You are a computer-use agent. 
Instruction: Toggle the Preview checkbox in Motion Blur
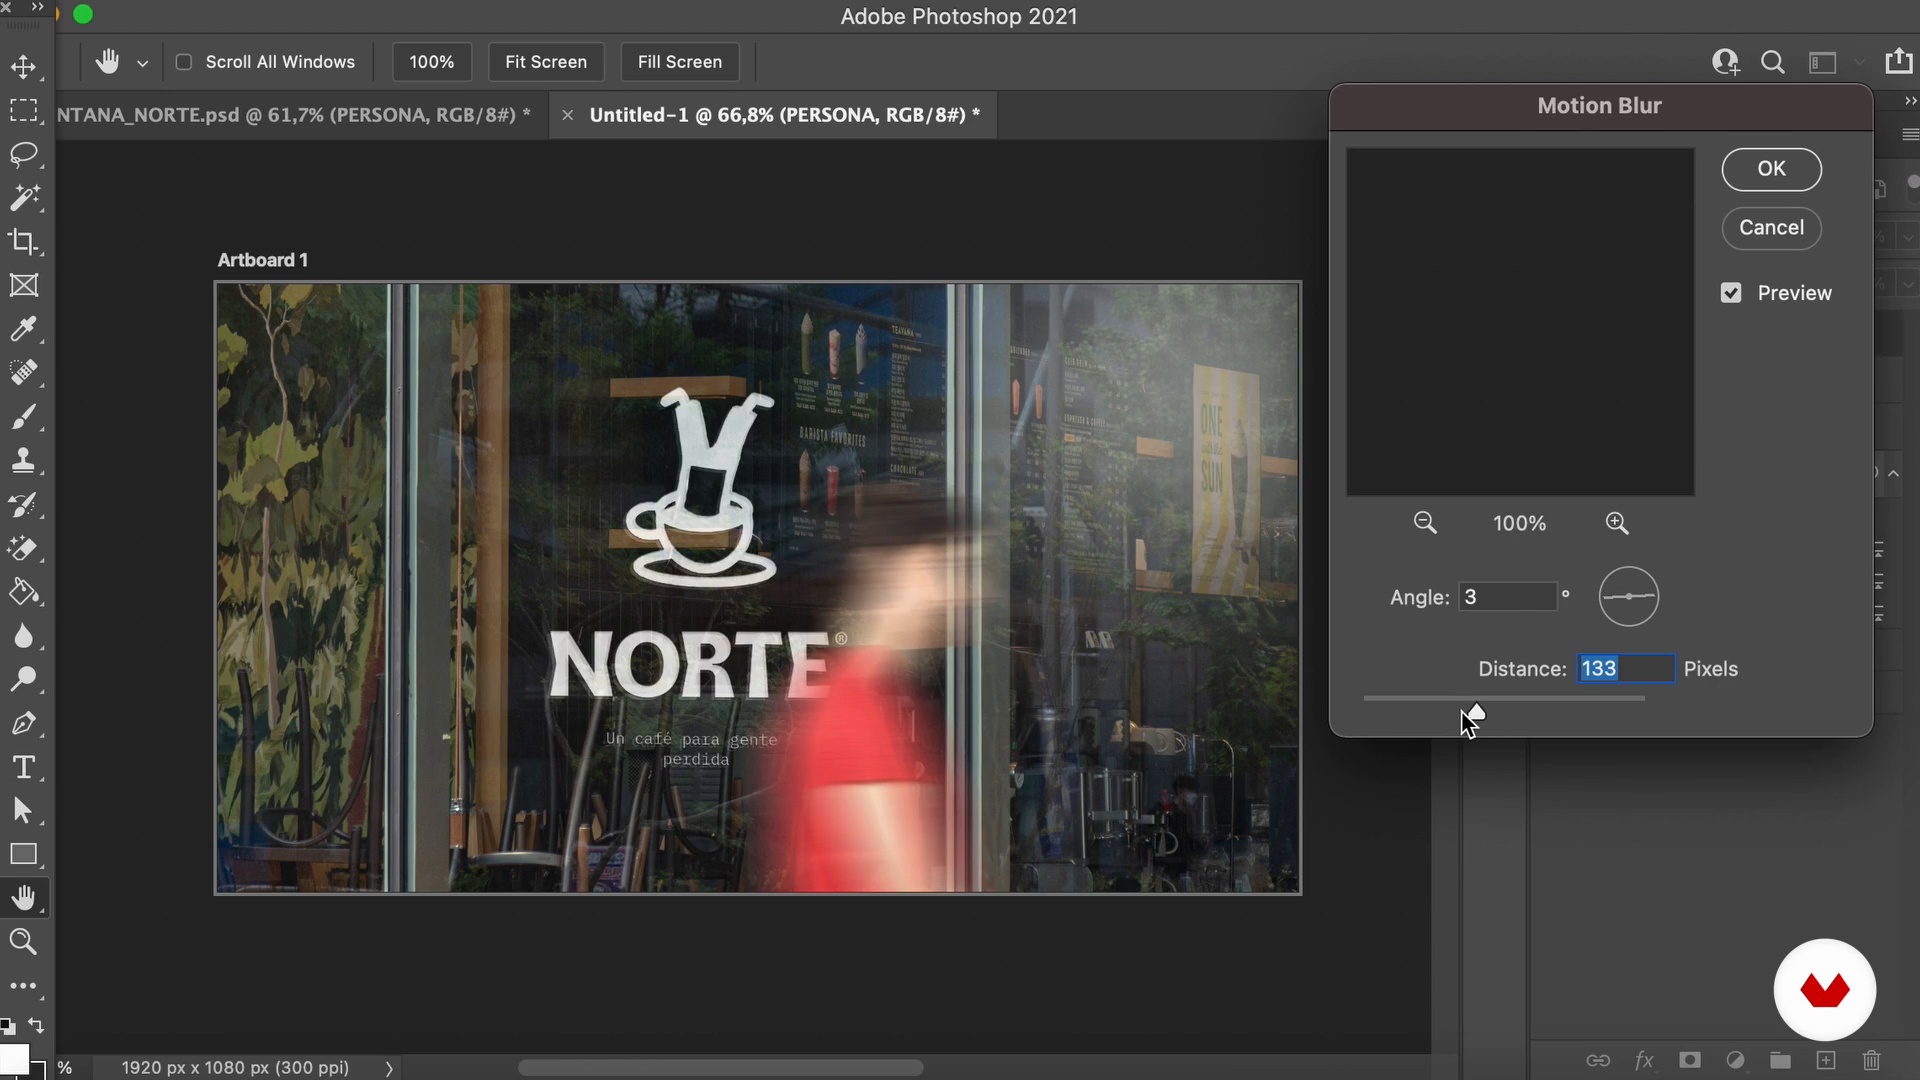1731,293
